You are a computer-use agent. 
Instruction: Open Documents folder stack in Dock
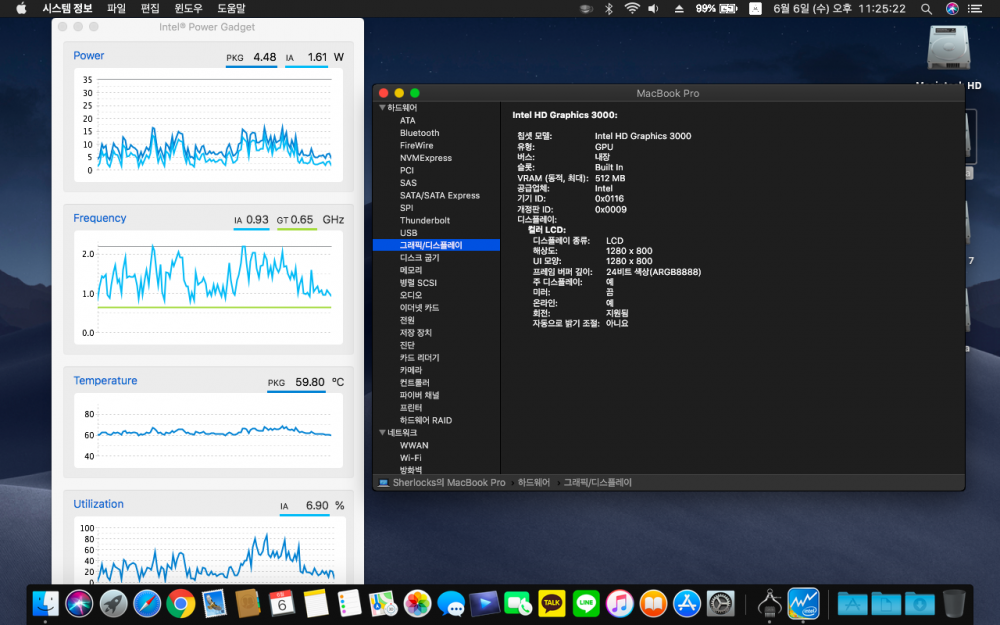click(886, 603)
